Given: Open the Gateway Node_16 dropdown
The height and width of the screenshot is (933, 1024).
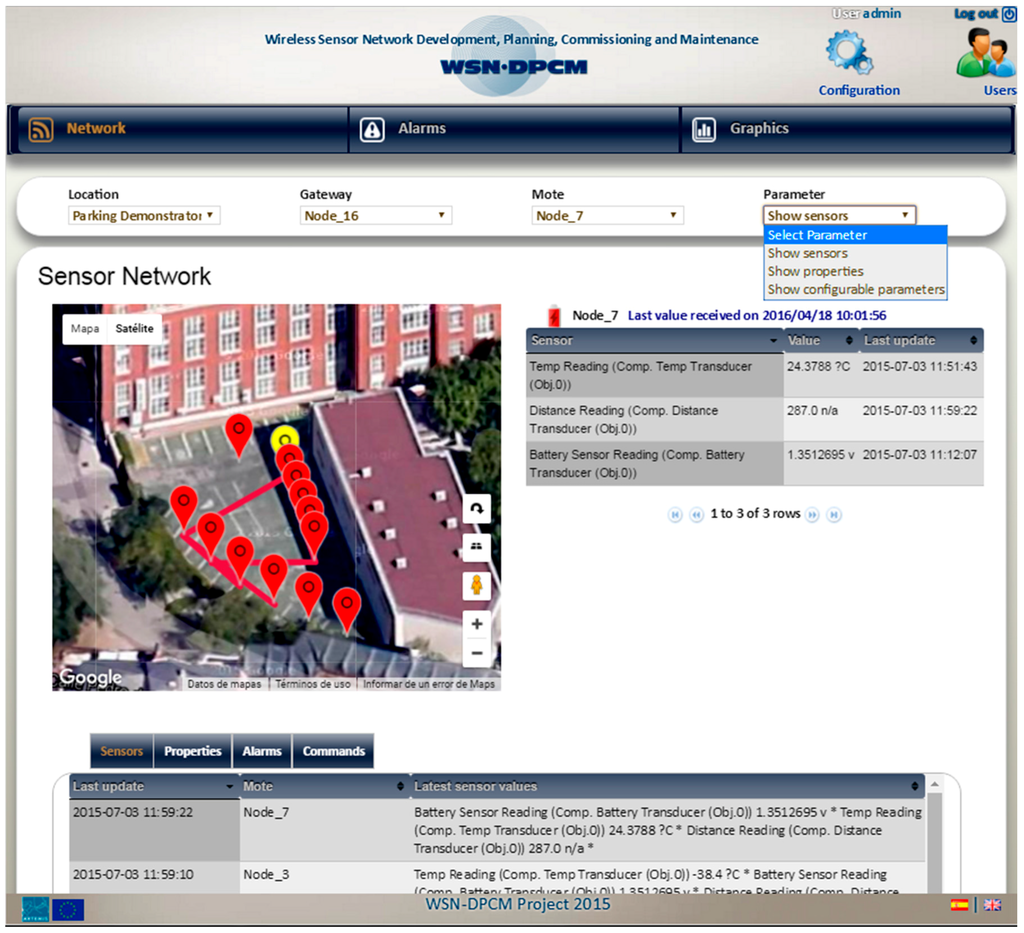Looking at the screenshot, I should pyautogui.click(x=376, y=216).
